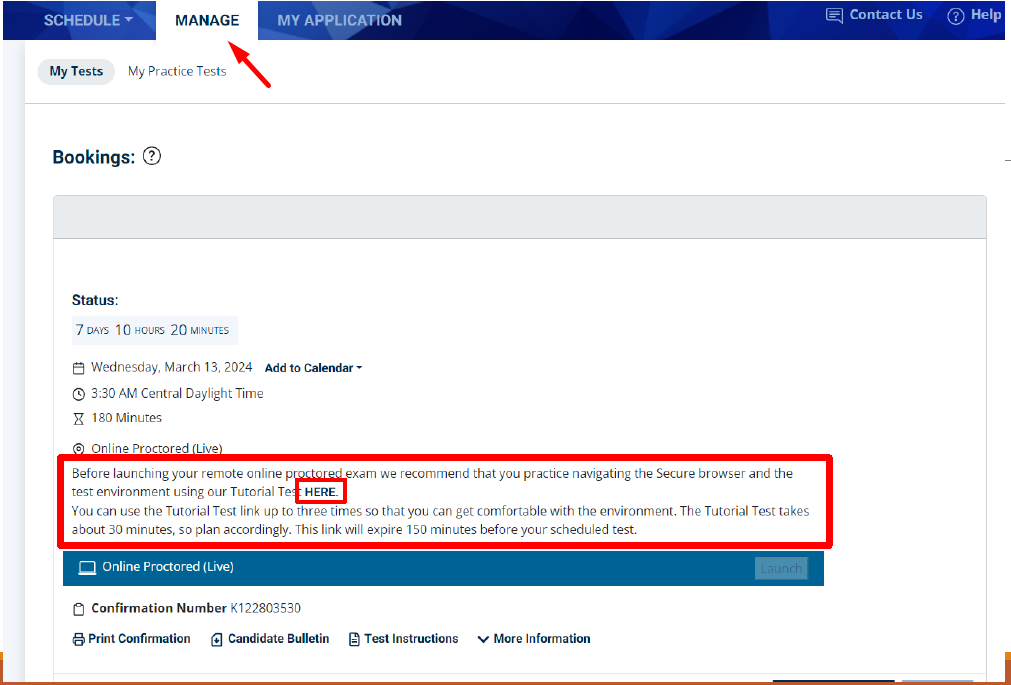Expand the Add to Calendar dropdown

coord(313,368)
